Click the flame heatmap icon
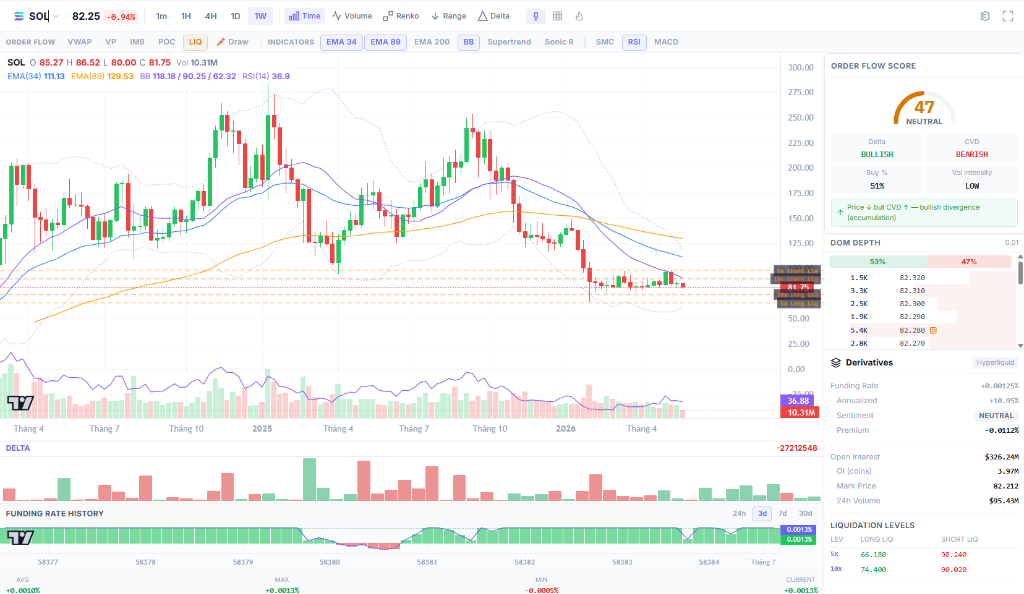Image resolution: width=1024 pixels, height=594 pixels. (579, 16)
